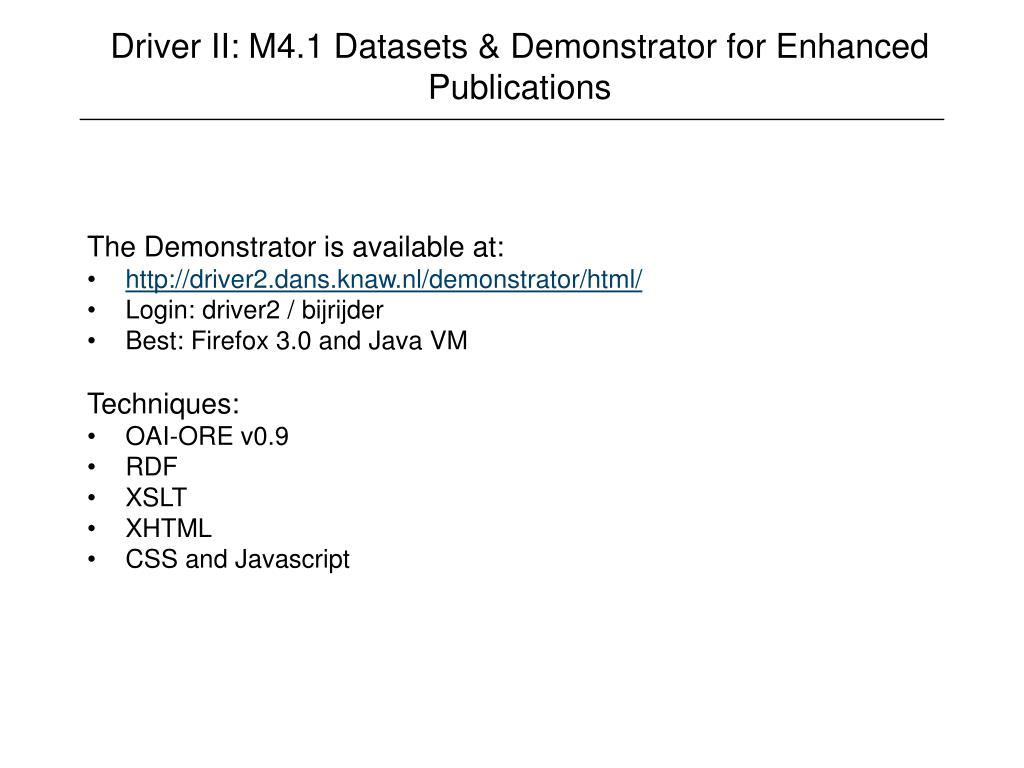Click the 'CSS and Javascript' list item

pos(238,560)
